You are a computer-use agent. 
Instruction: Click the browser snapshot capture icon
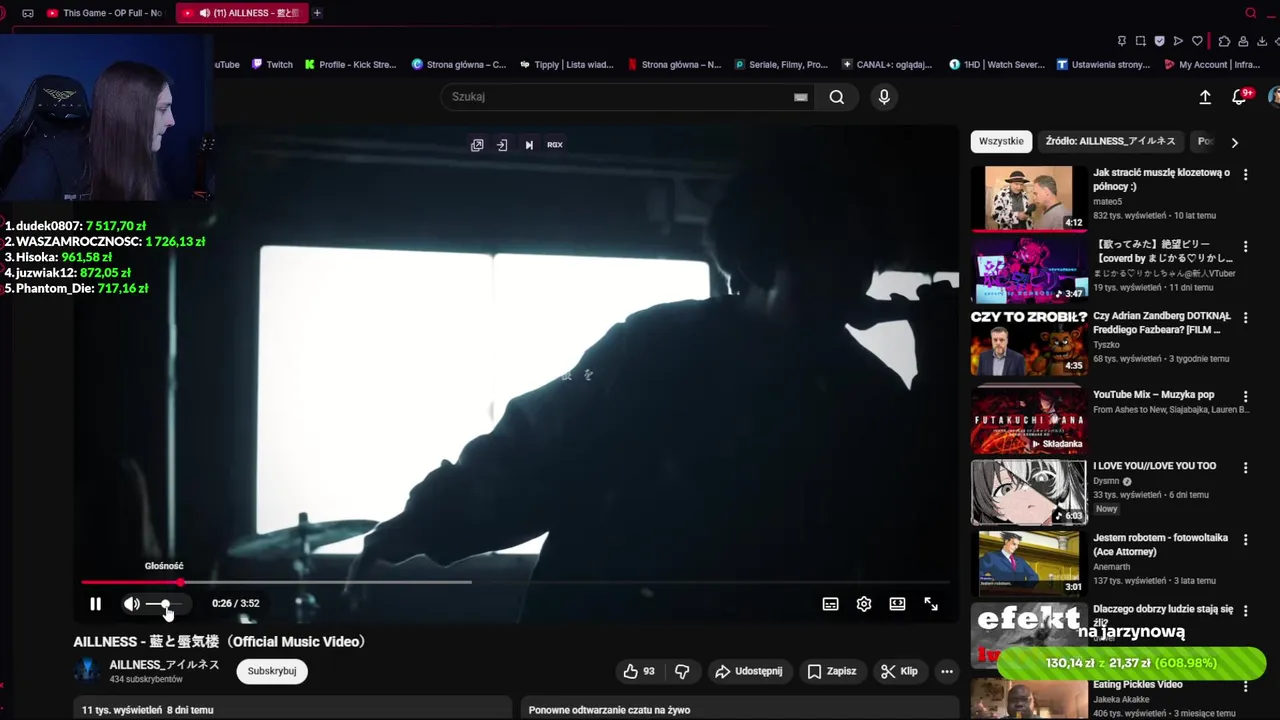point(1141,41)
